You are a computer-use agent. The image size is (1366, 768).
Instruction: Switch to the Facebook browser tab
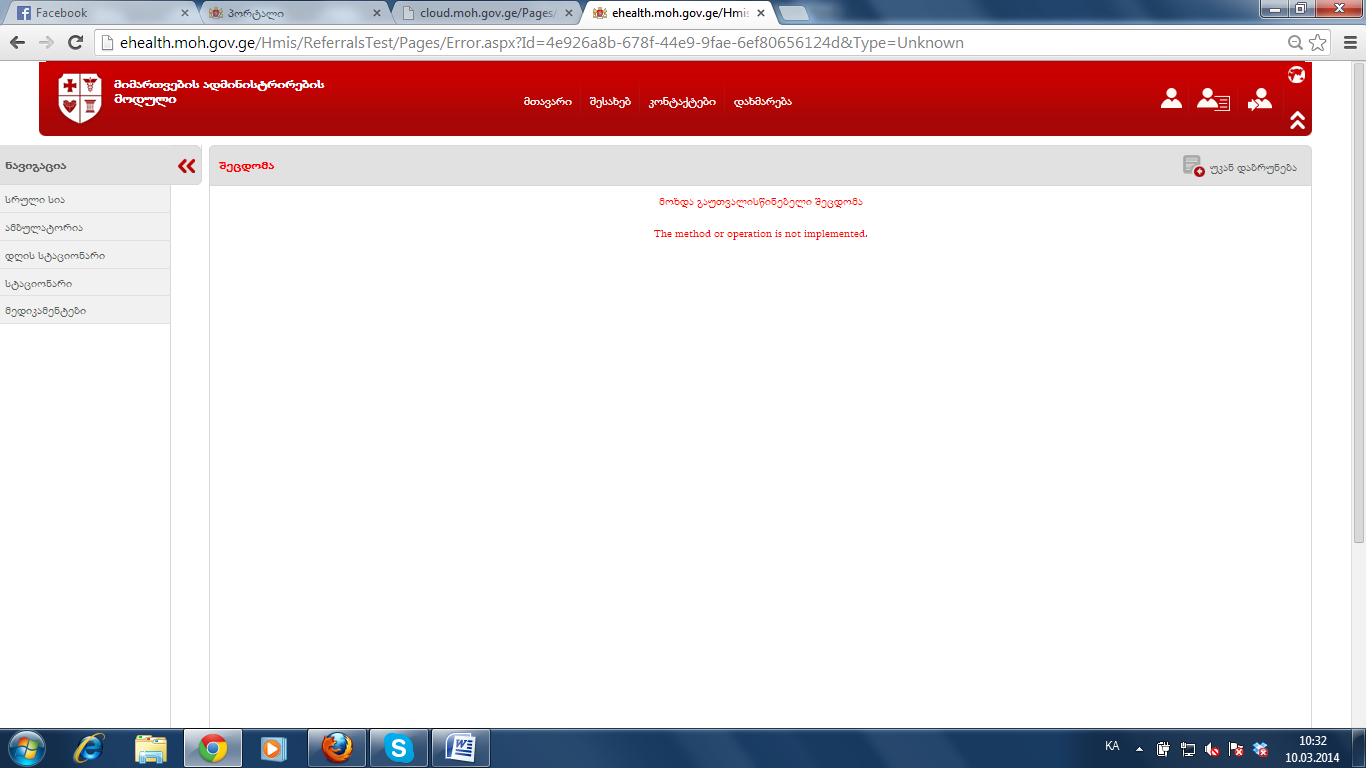click(100, 13)
